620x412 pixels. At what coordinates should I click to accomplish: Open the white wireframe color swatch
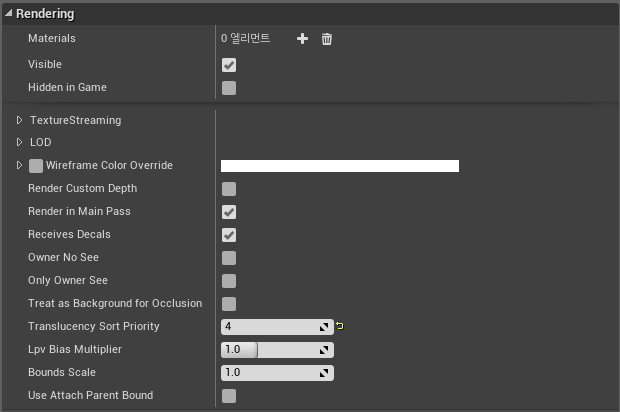[x=340, y=166]
